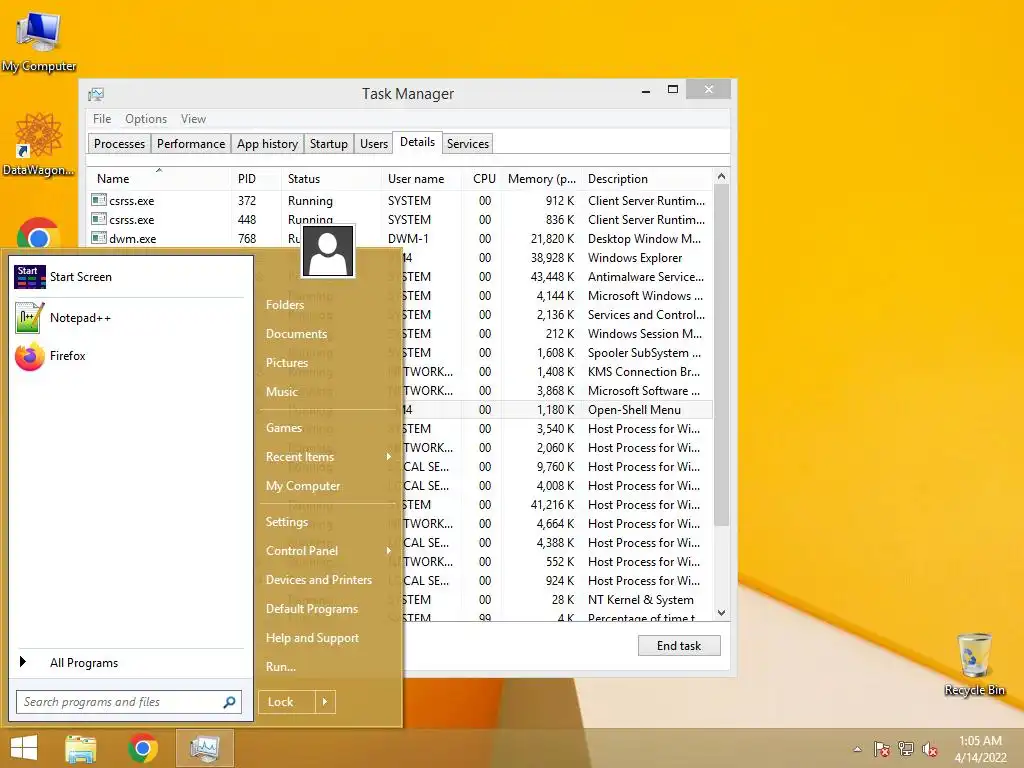Open Default Programs from Start menu
Viewport: 1024px width, 768px height.
click(328, 609)
